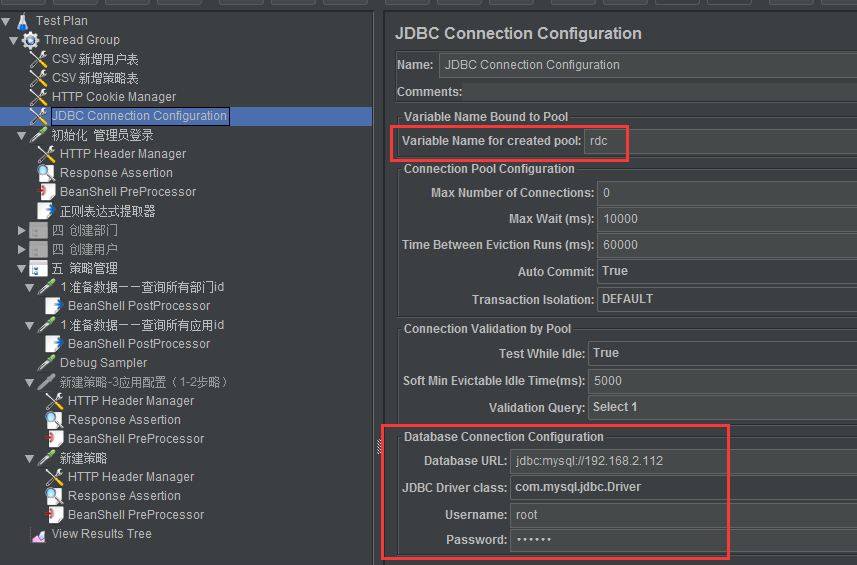Open the Transaction Isolation dropdown
The image size is (857, 565).
point(726,299)
